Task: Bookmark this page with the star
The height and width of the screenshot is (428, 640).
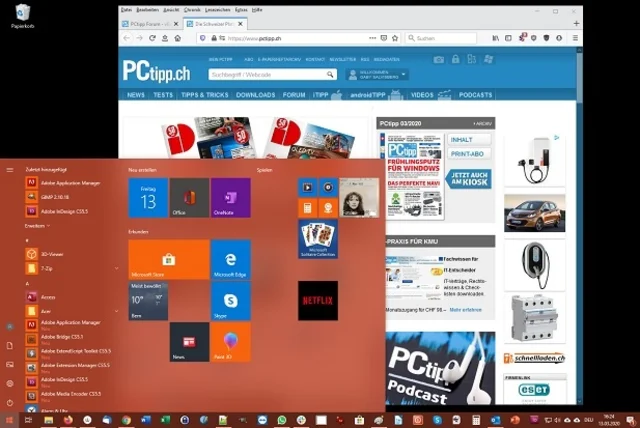Action: [x=395, y=38]
